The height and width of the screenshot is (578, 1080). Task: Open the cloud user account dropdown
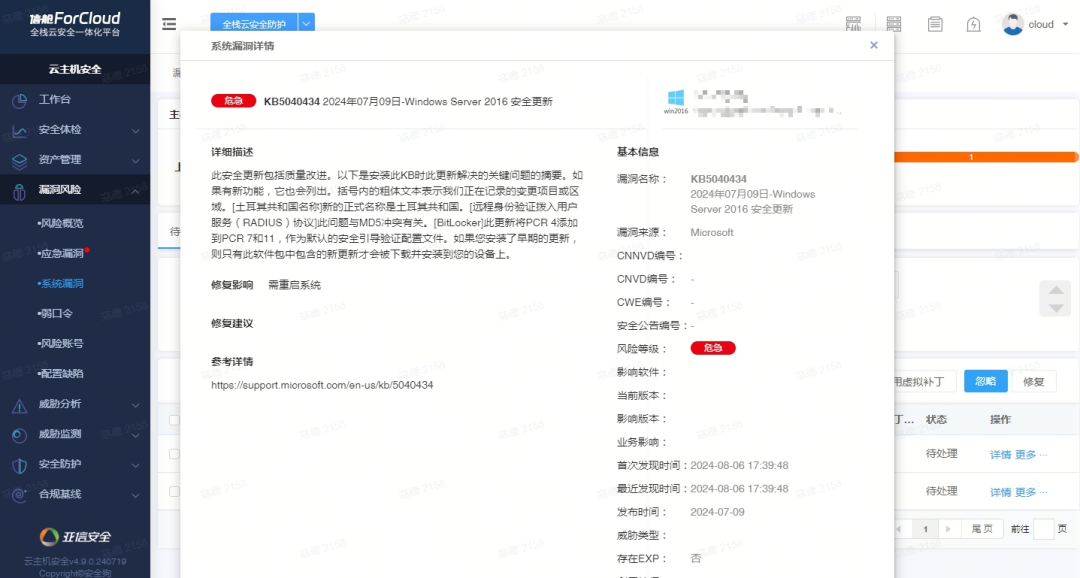pyautogui.click(x=1065, y=24)
